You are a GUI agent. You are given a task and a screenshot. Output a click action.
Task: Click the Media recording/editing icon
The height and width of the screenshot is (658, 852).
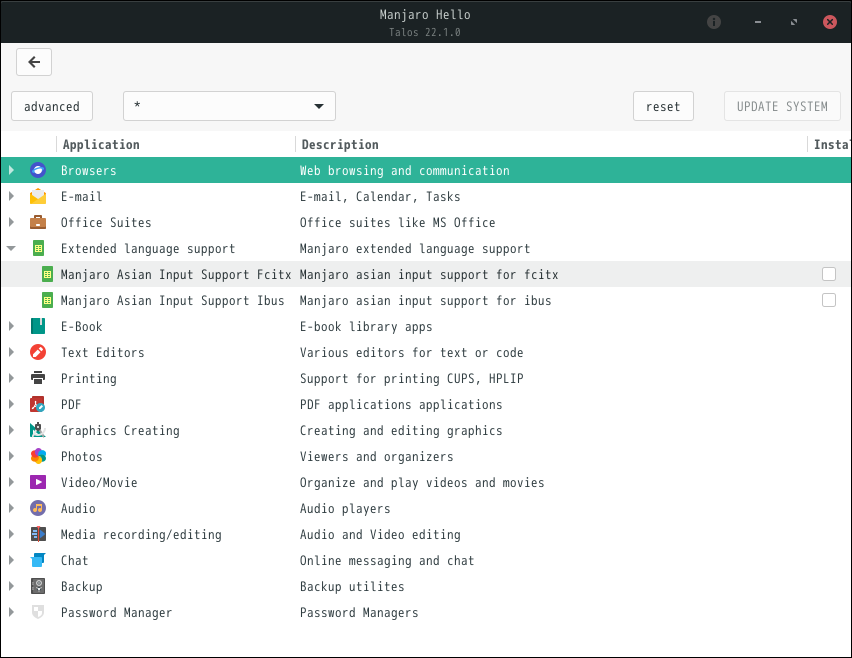(x=38, y=534)
